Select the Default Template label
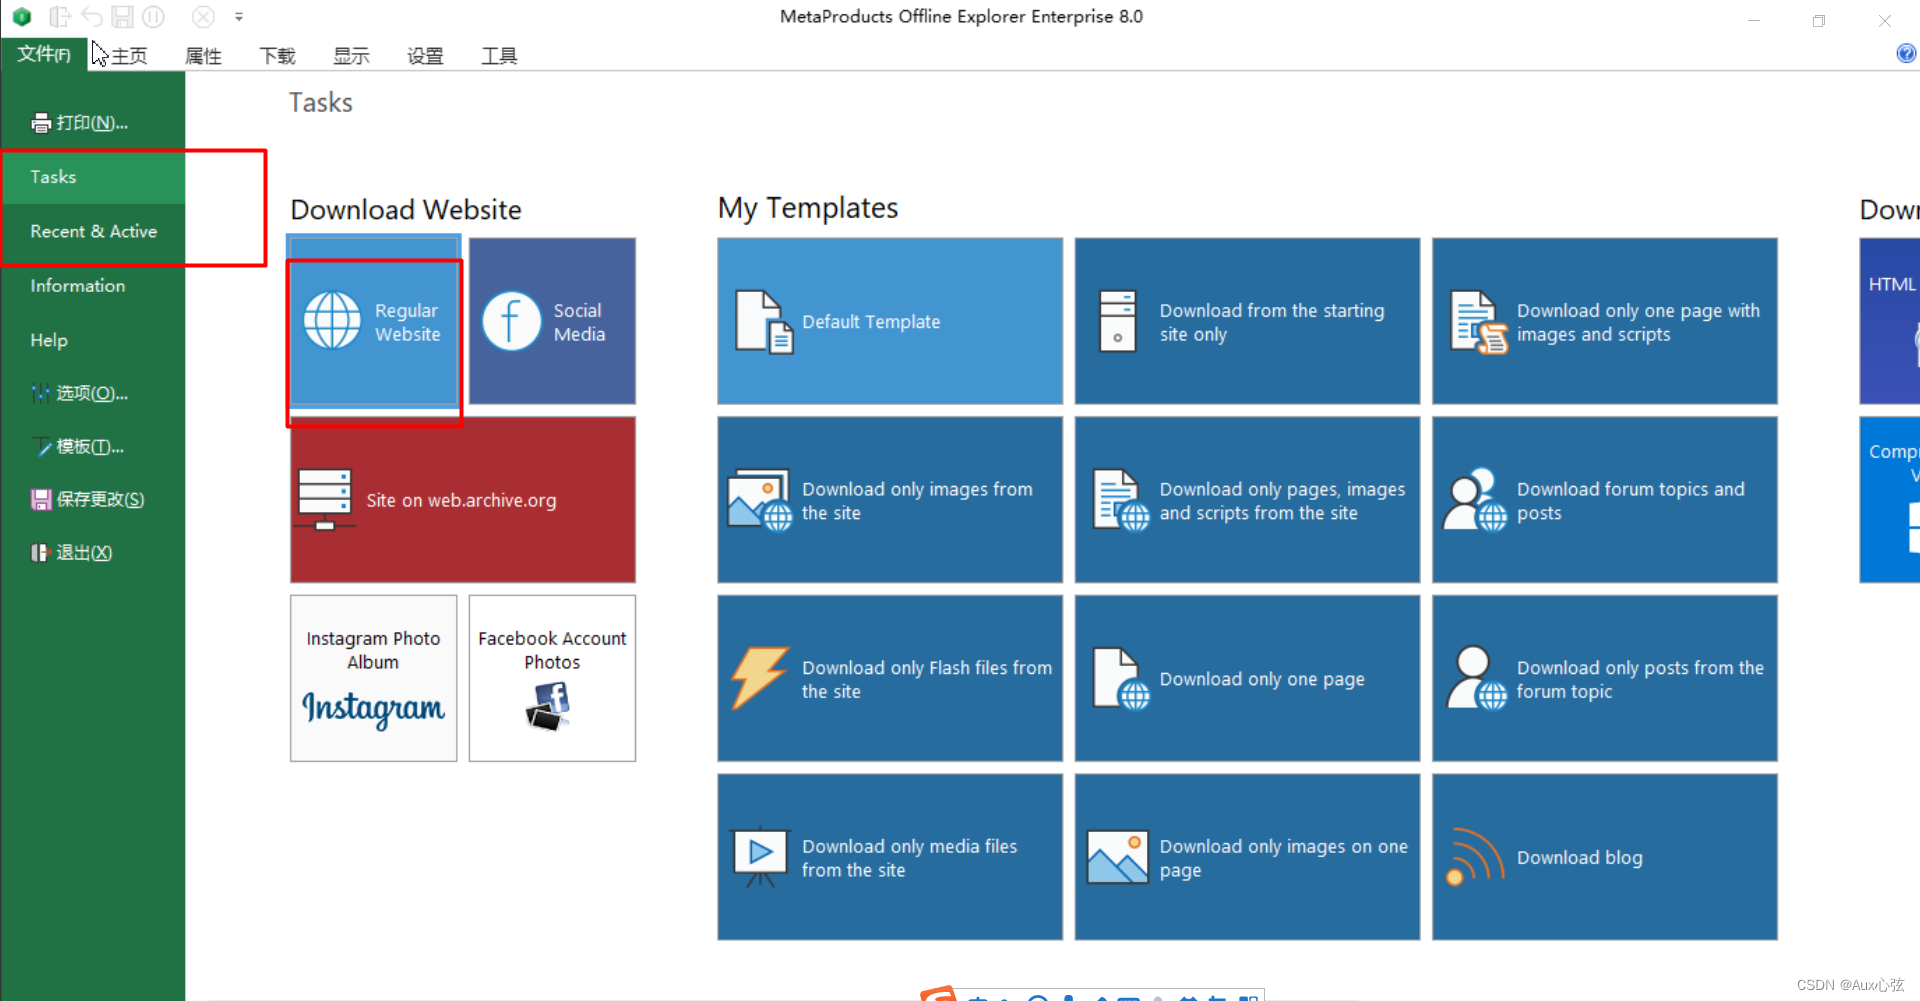Image resolution: width=1920 pixels, height=1001 pixels. coord(871,322)
